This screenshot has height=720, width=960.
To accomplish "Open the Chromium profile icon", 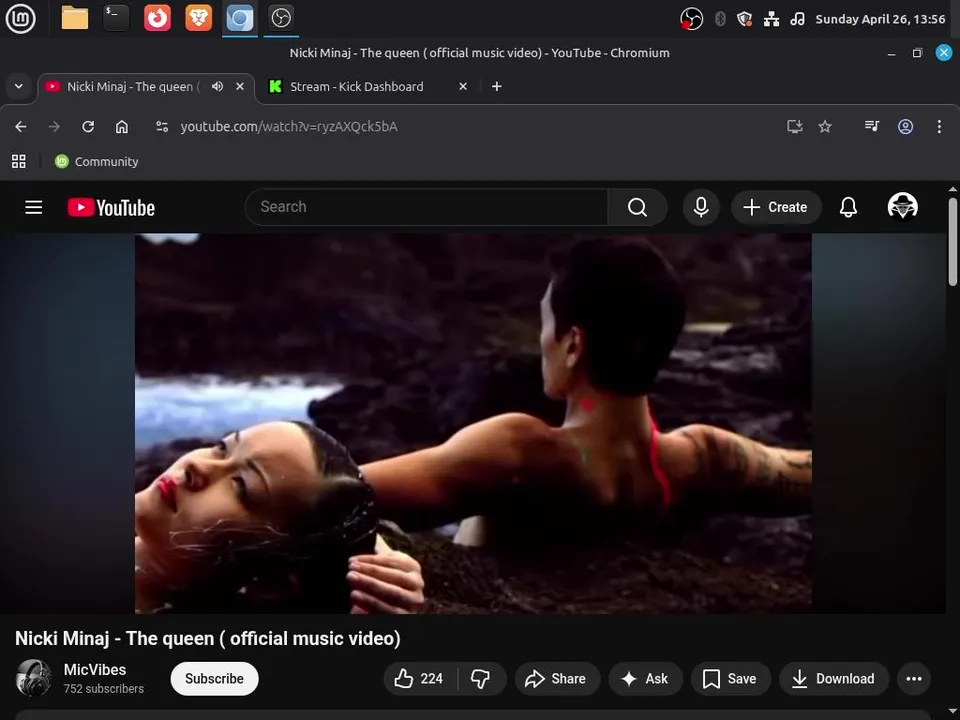I will tap(906, 127).
